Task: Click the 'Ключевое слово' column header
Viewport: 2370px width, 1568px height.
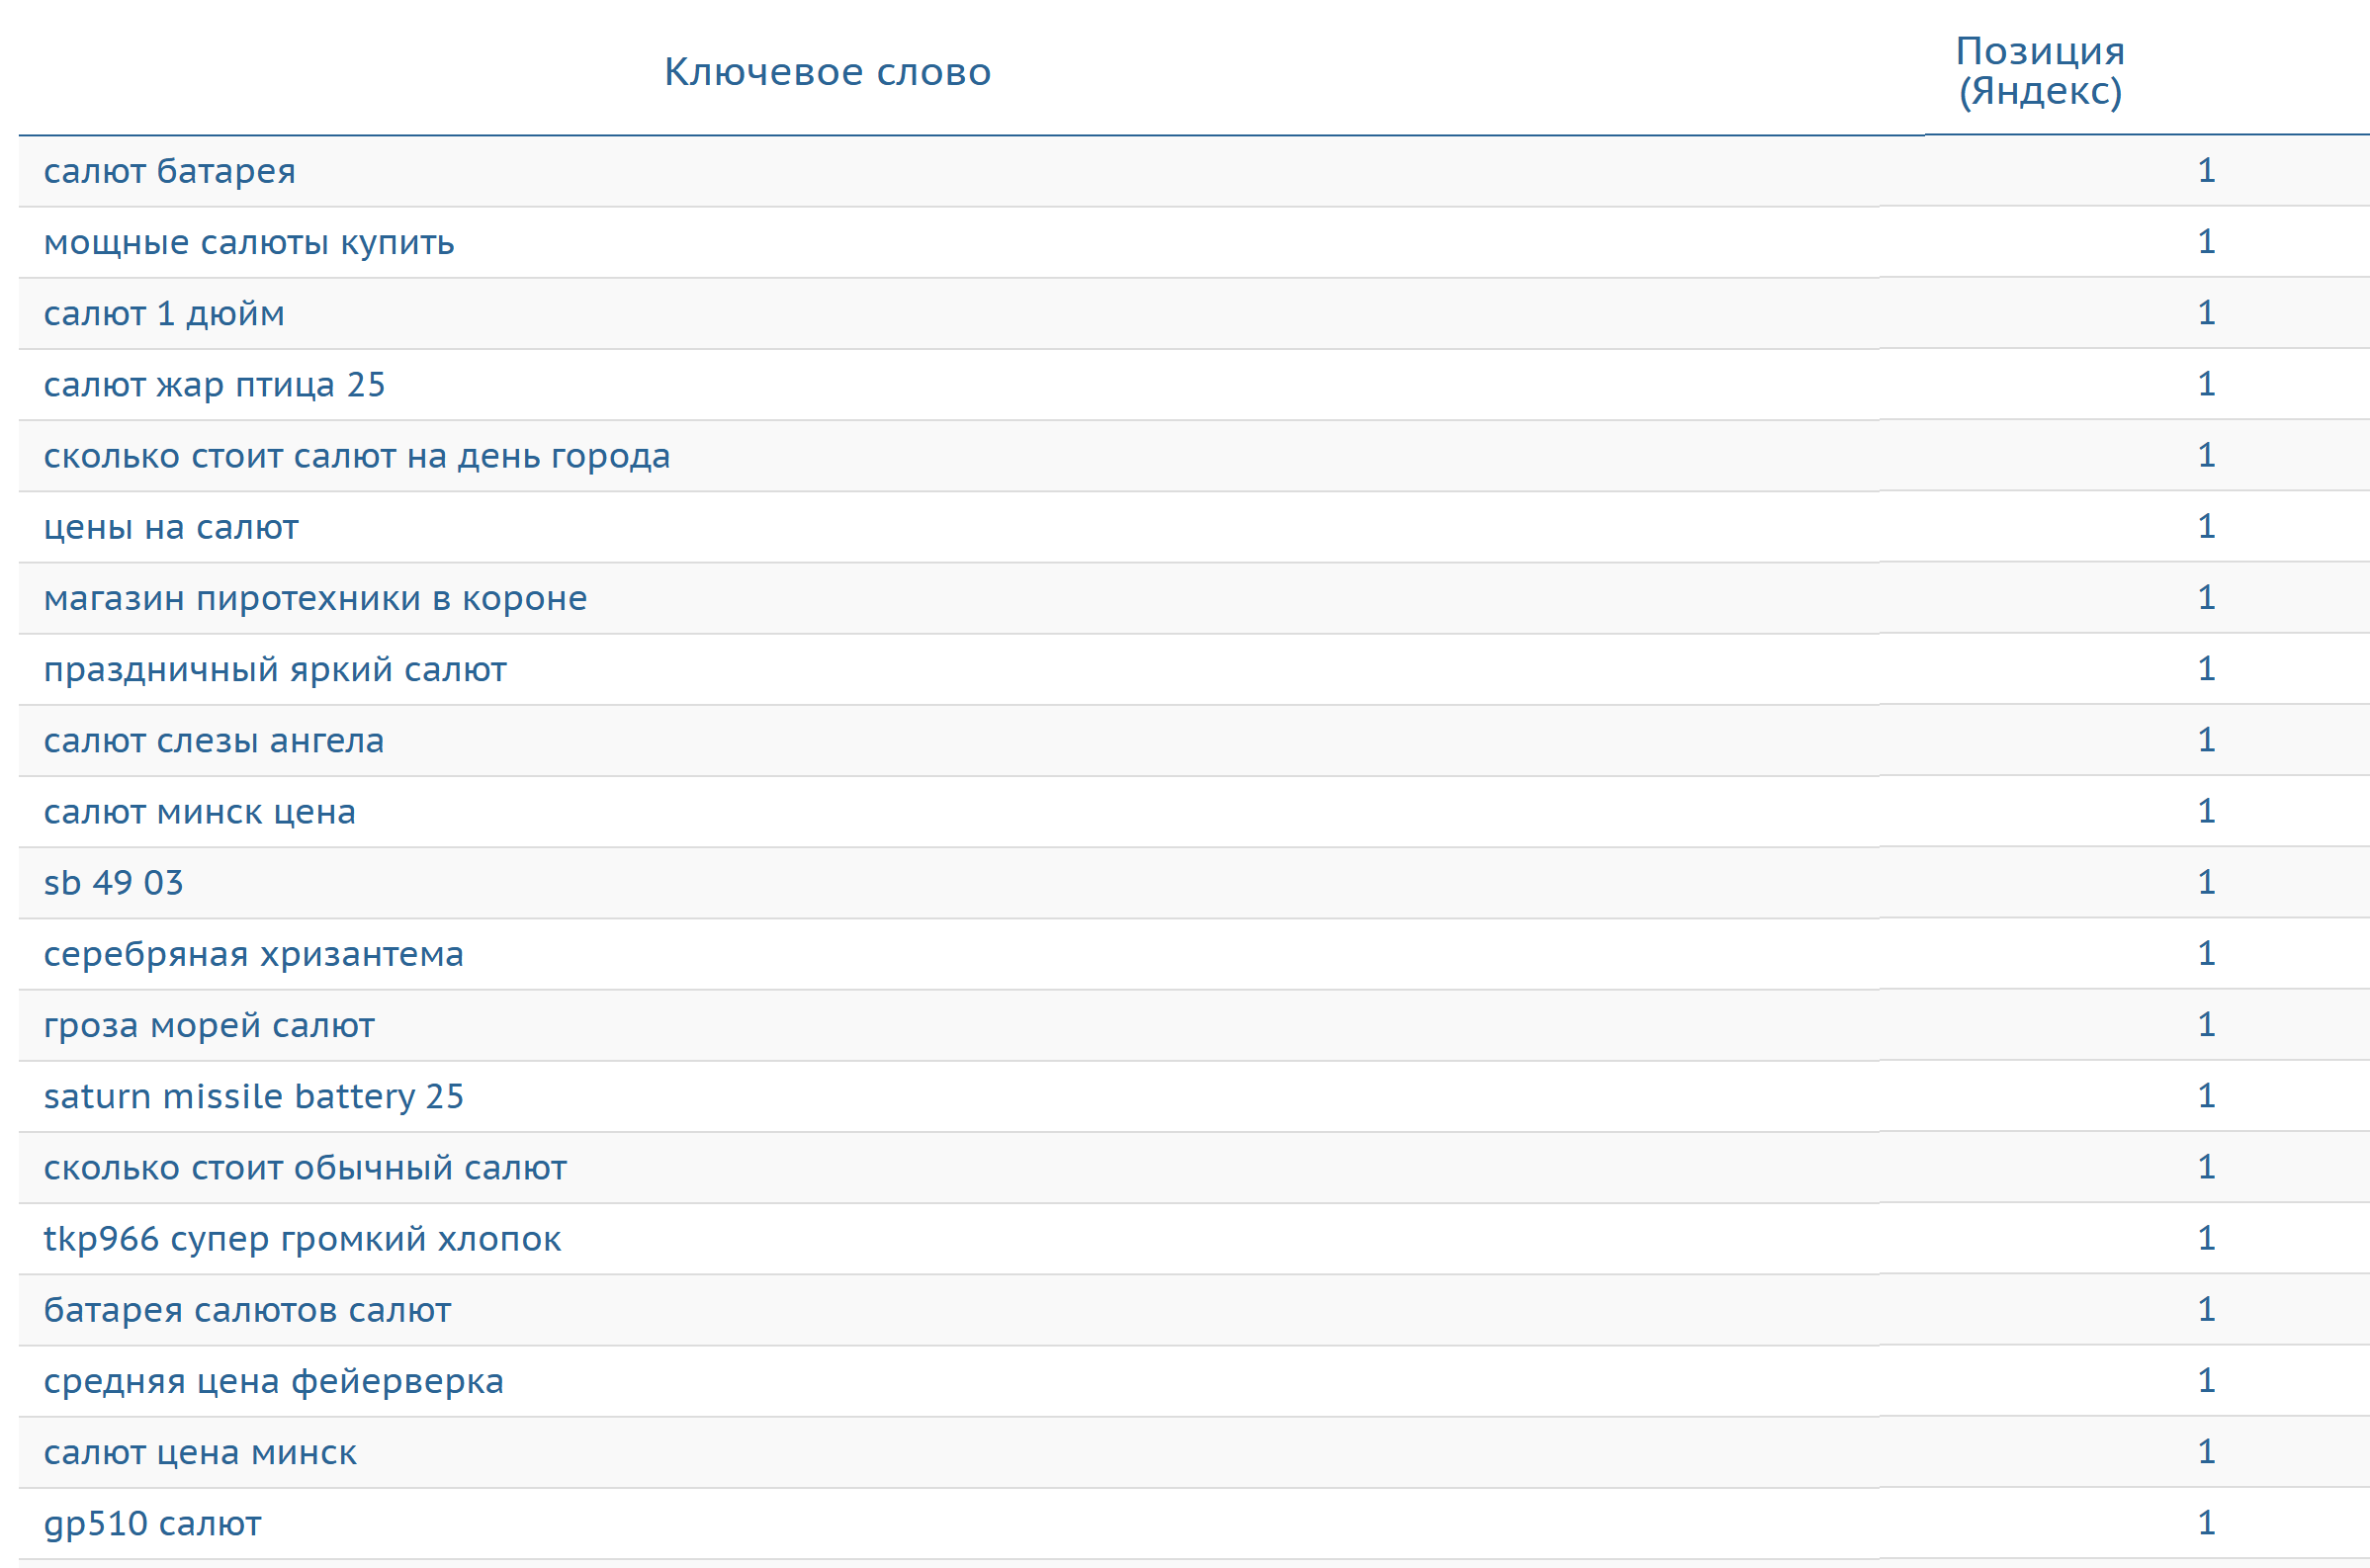Action: [x=827, y=72]
